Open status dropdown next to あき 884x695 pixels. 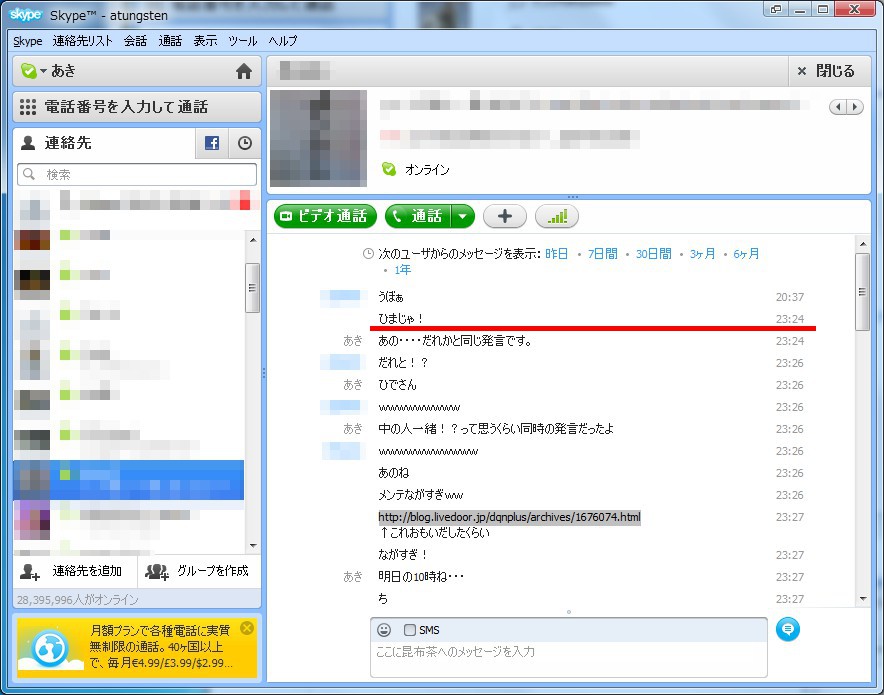click(43, 71)
